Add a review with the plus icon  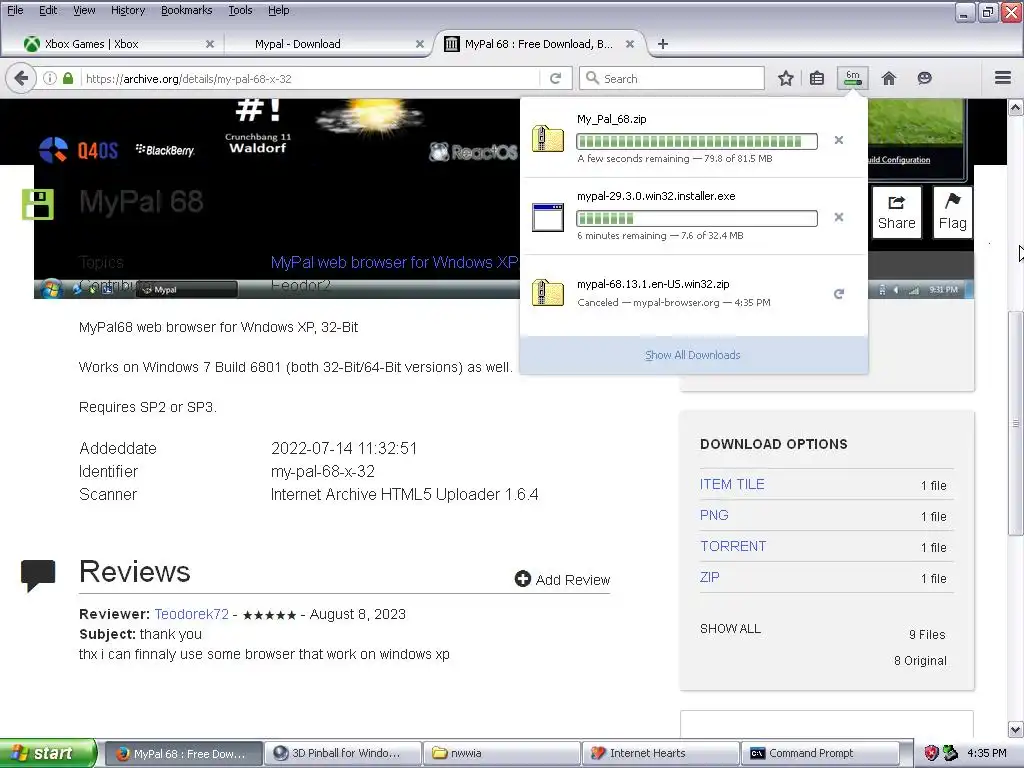point(522,579)
